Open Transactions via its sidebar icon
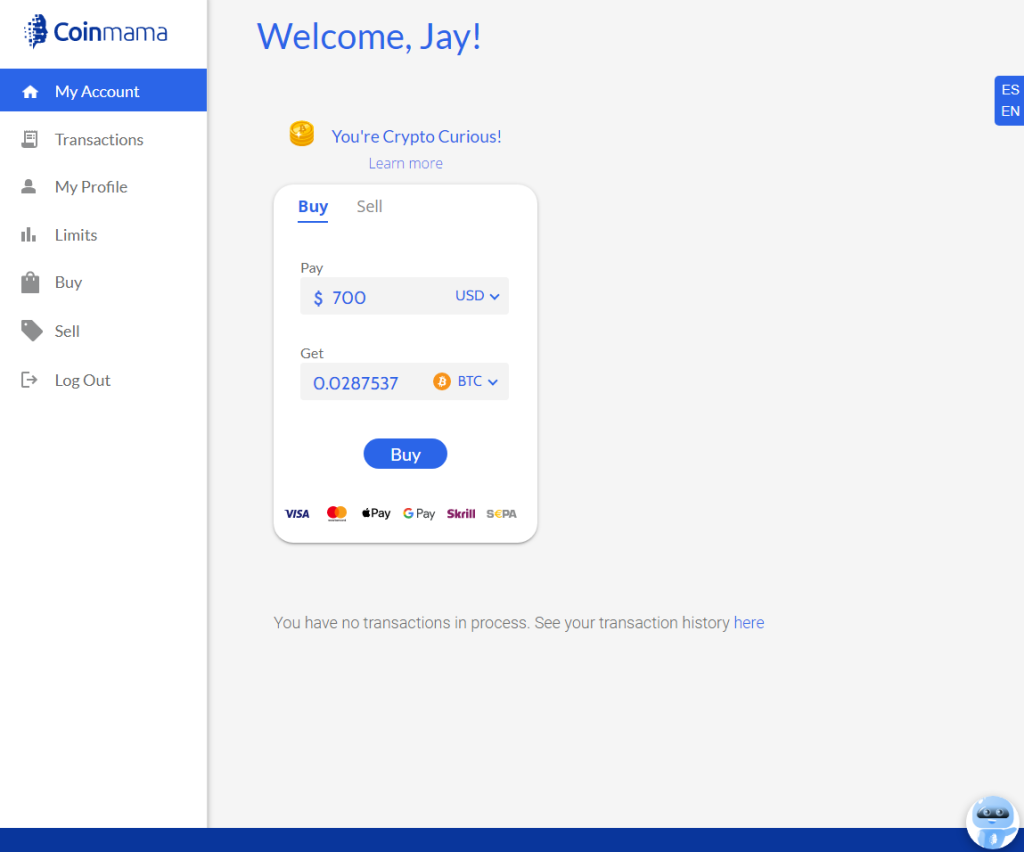The height and width of the screenshot is (852, 1024). 29,138
